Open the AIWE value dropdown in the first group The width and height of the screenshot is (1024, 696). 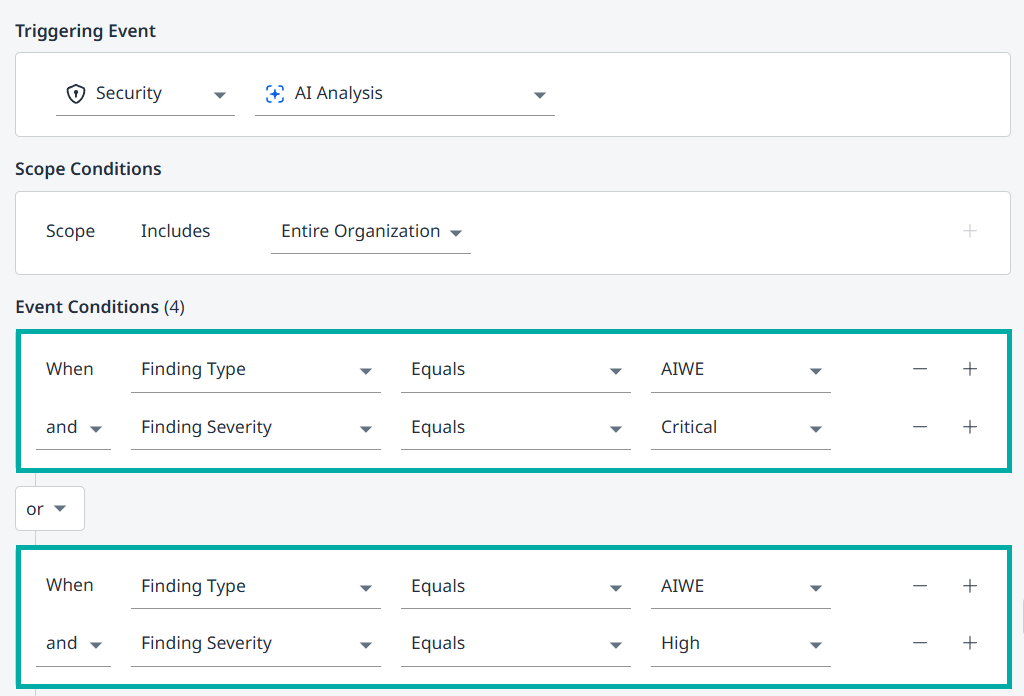tap(740, 370)
